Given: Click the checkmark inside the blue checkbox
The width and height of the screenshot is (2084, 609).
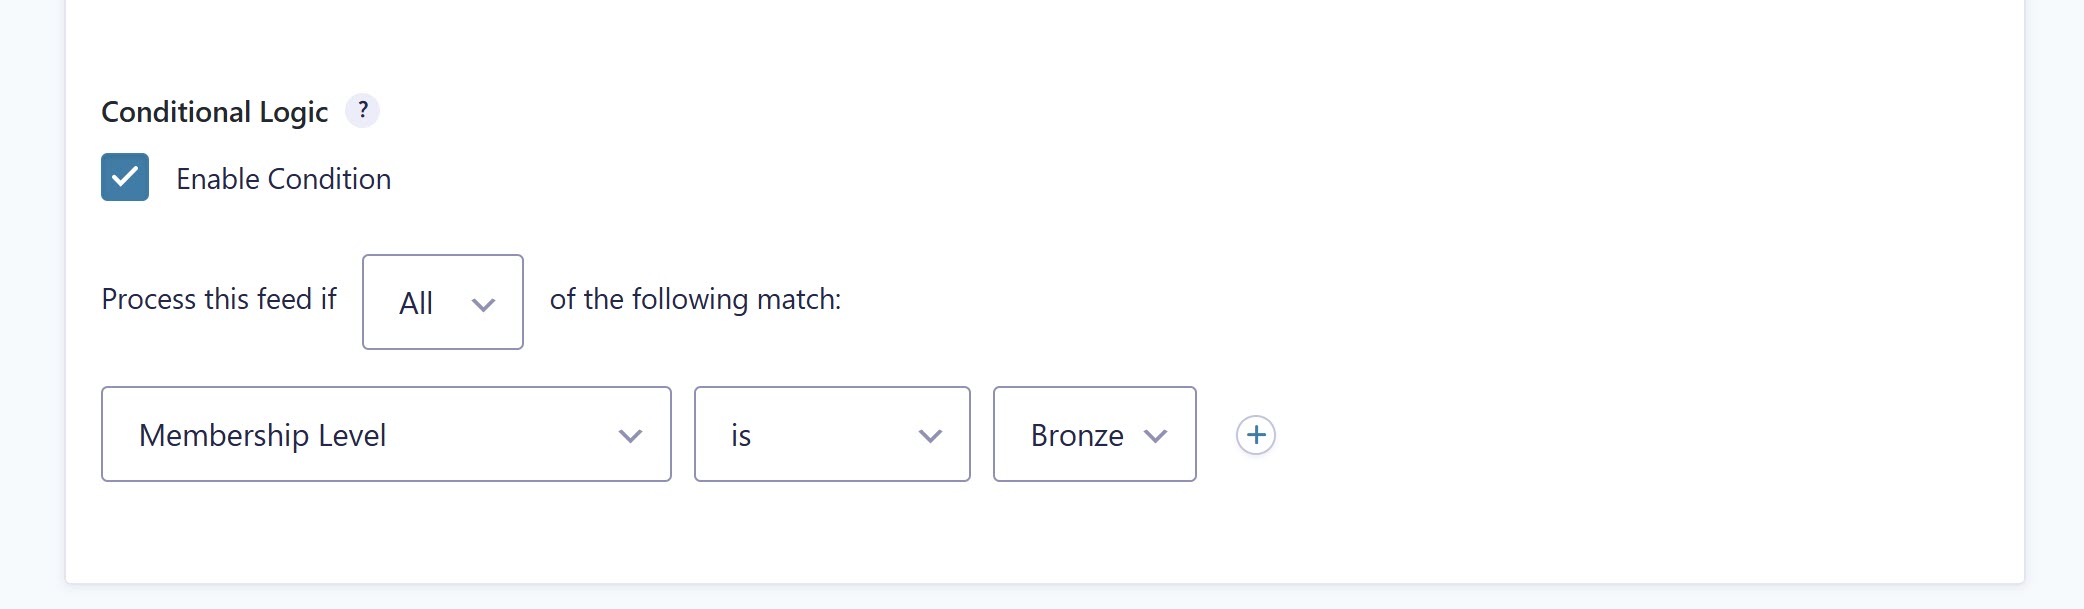Looking at the screenshot, I should point(125,177).
